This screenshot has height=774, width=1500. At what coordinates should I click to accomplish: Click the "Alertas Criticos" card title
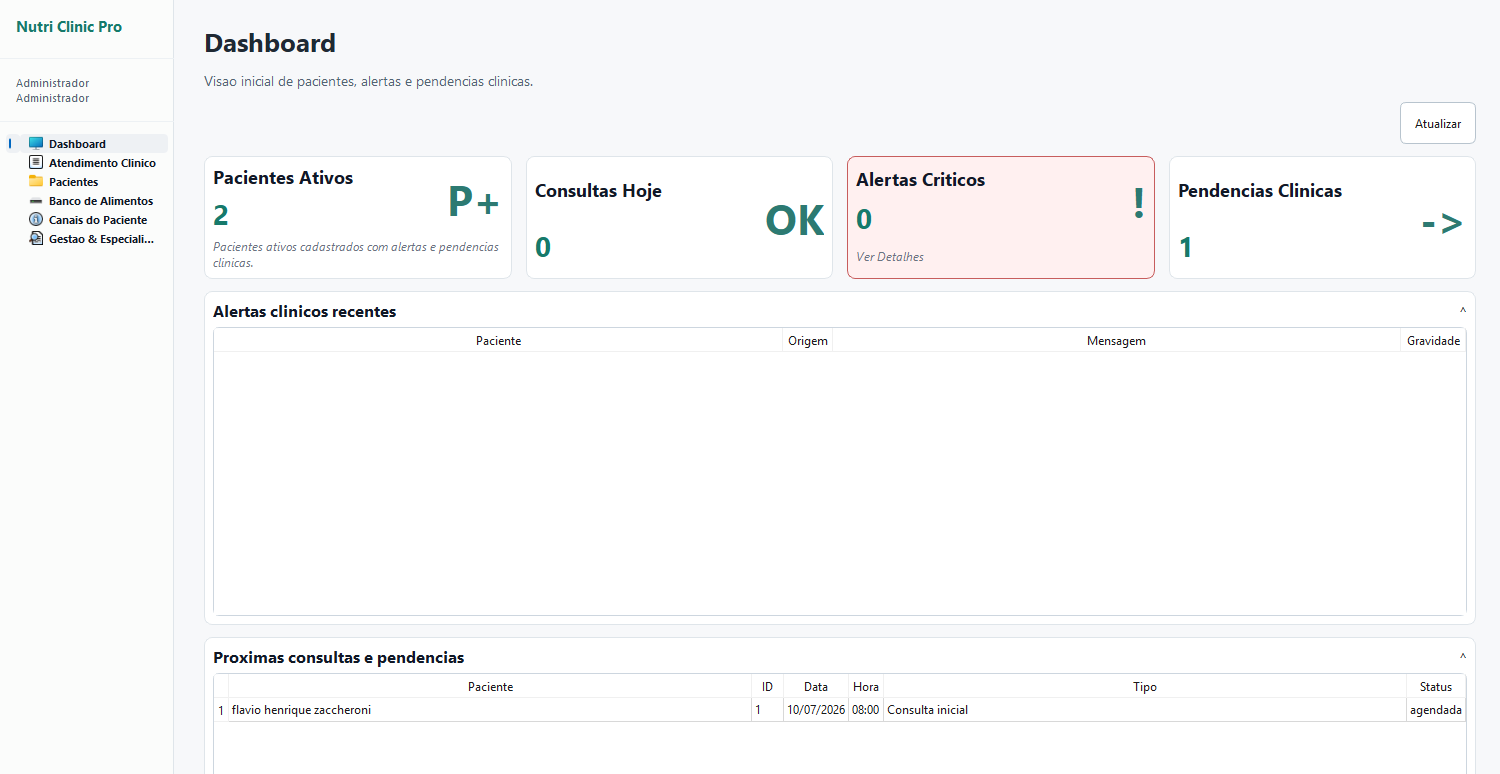click(x=921, y=180)
